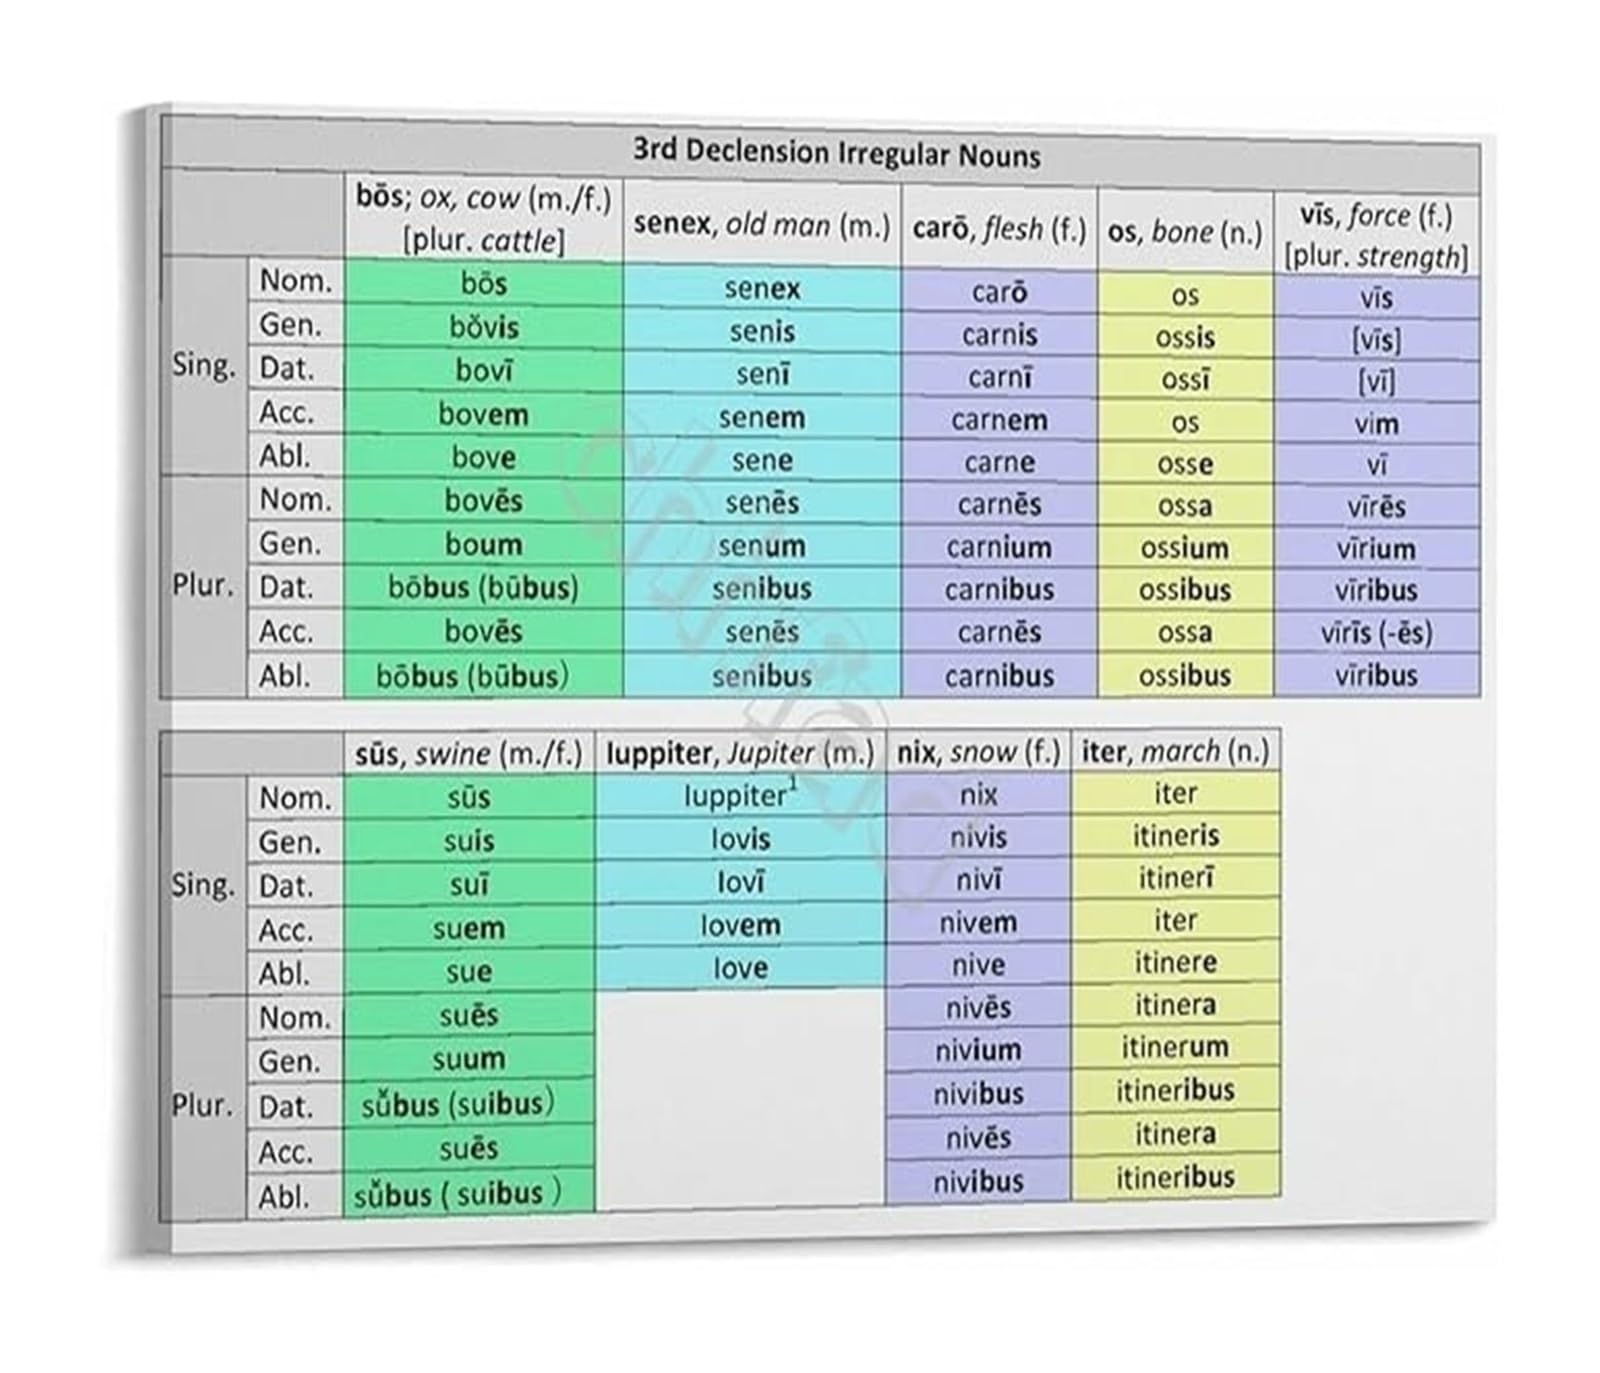Select the 'senem' cell
This screenshot has width=1600, height=1373.
click(761, 417)
